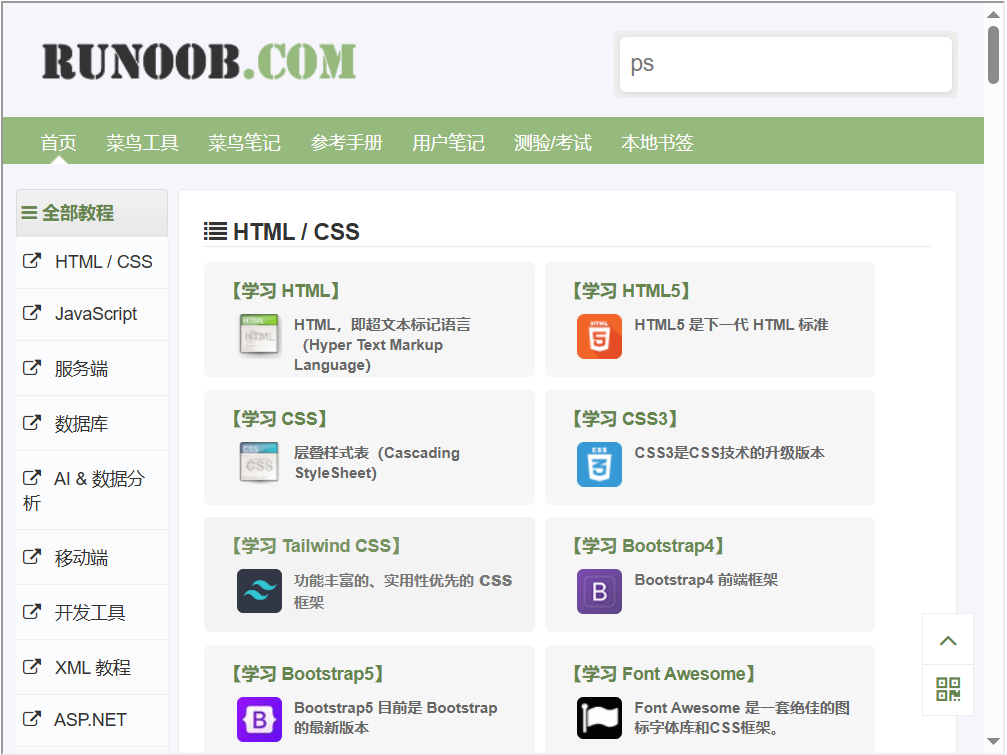Click the 'Font Awesome 是一套绝佳的图标字体库' description
Screen dimensions: 1007x755
[742, 718]
